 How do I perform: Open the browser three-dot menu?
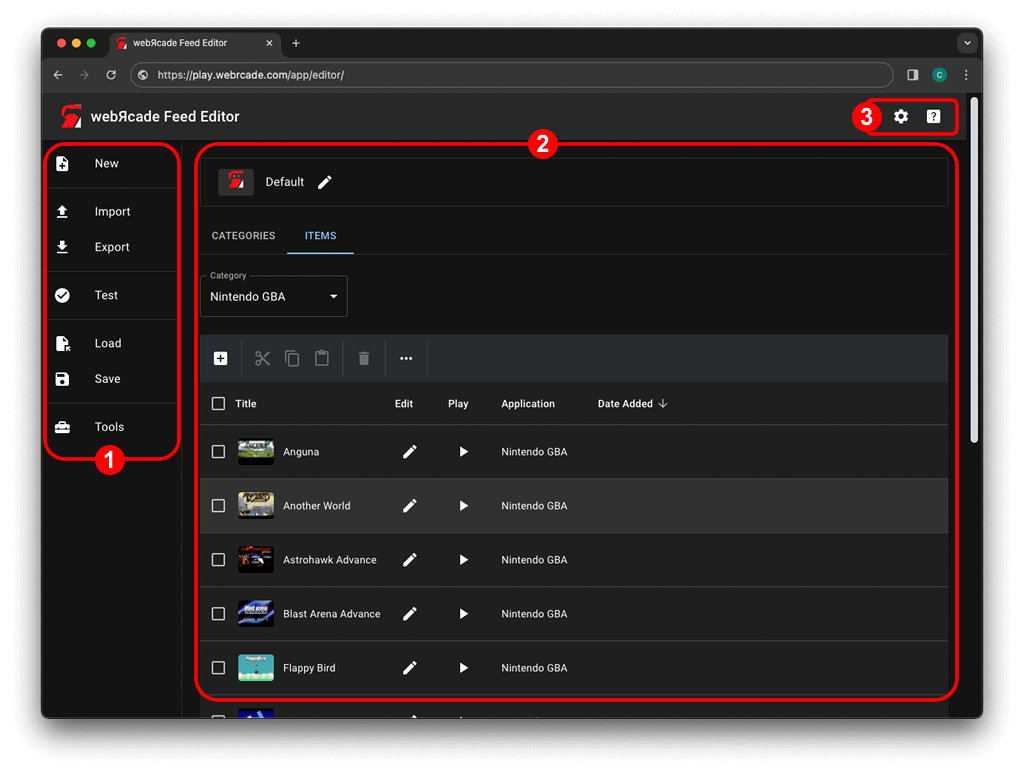pos(966,75)
